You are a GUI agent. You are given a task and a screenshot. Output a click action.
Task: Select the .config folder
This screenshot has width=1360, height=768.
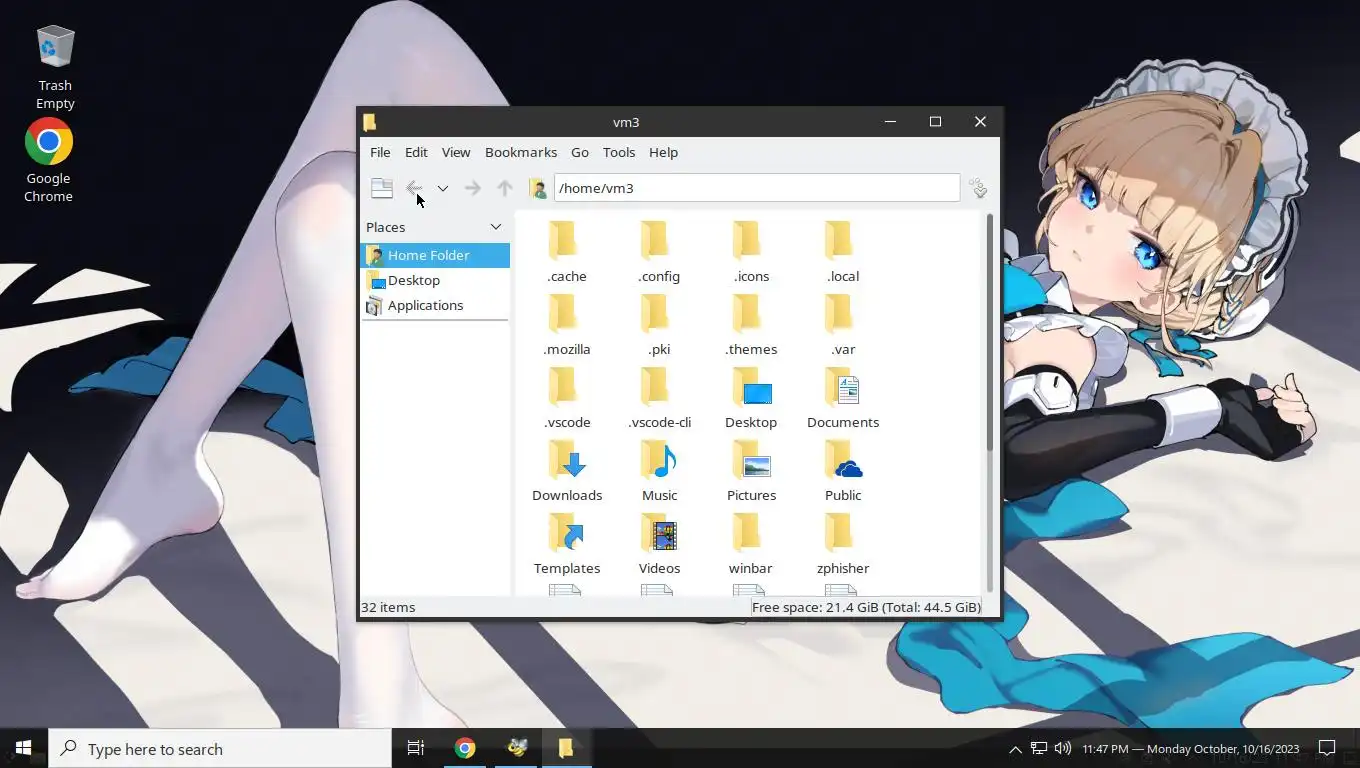[x=659, y=252]
